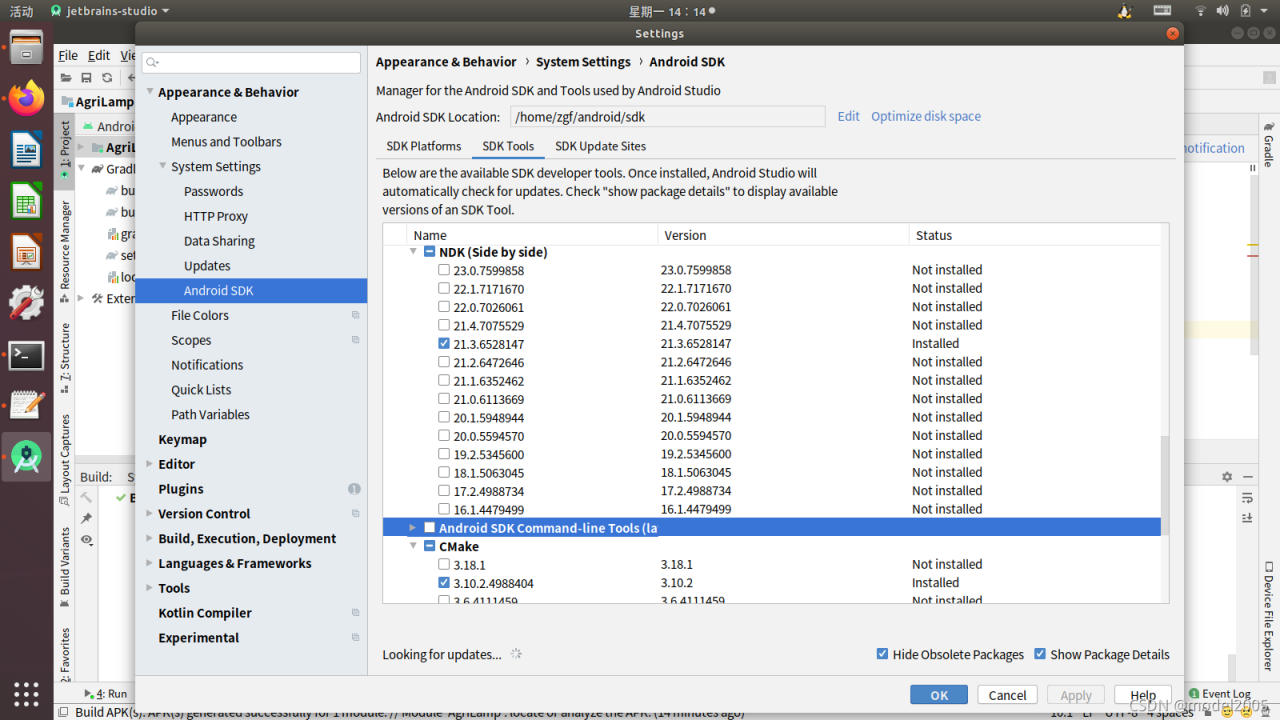
Task: Open Show Applications grid icon
Action: pos(27,693)
